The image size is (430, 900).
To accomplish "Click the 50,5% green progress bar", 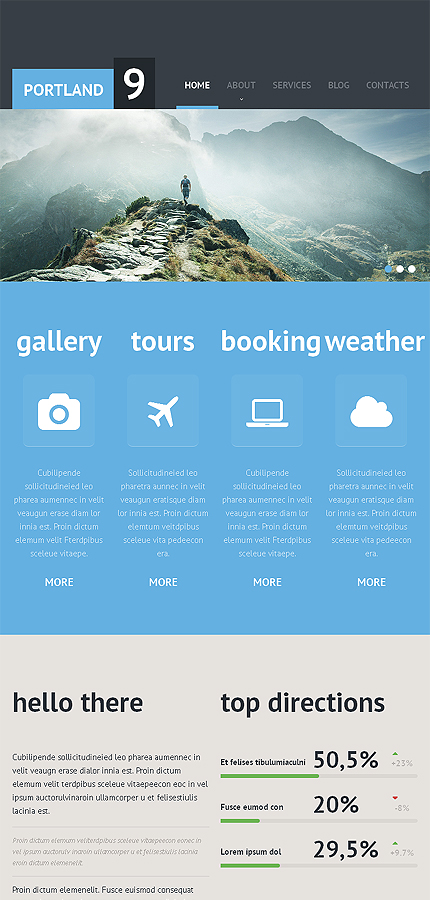I will [270, 776].
